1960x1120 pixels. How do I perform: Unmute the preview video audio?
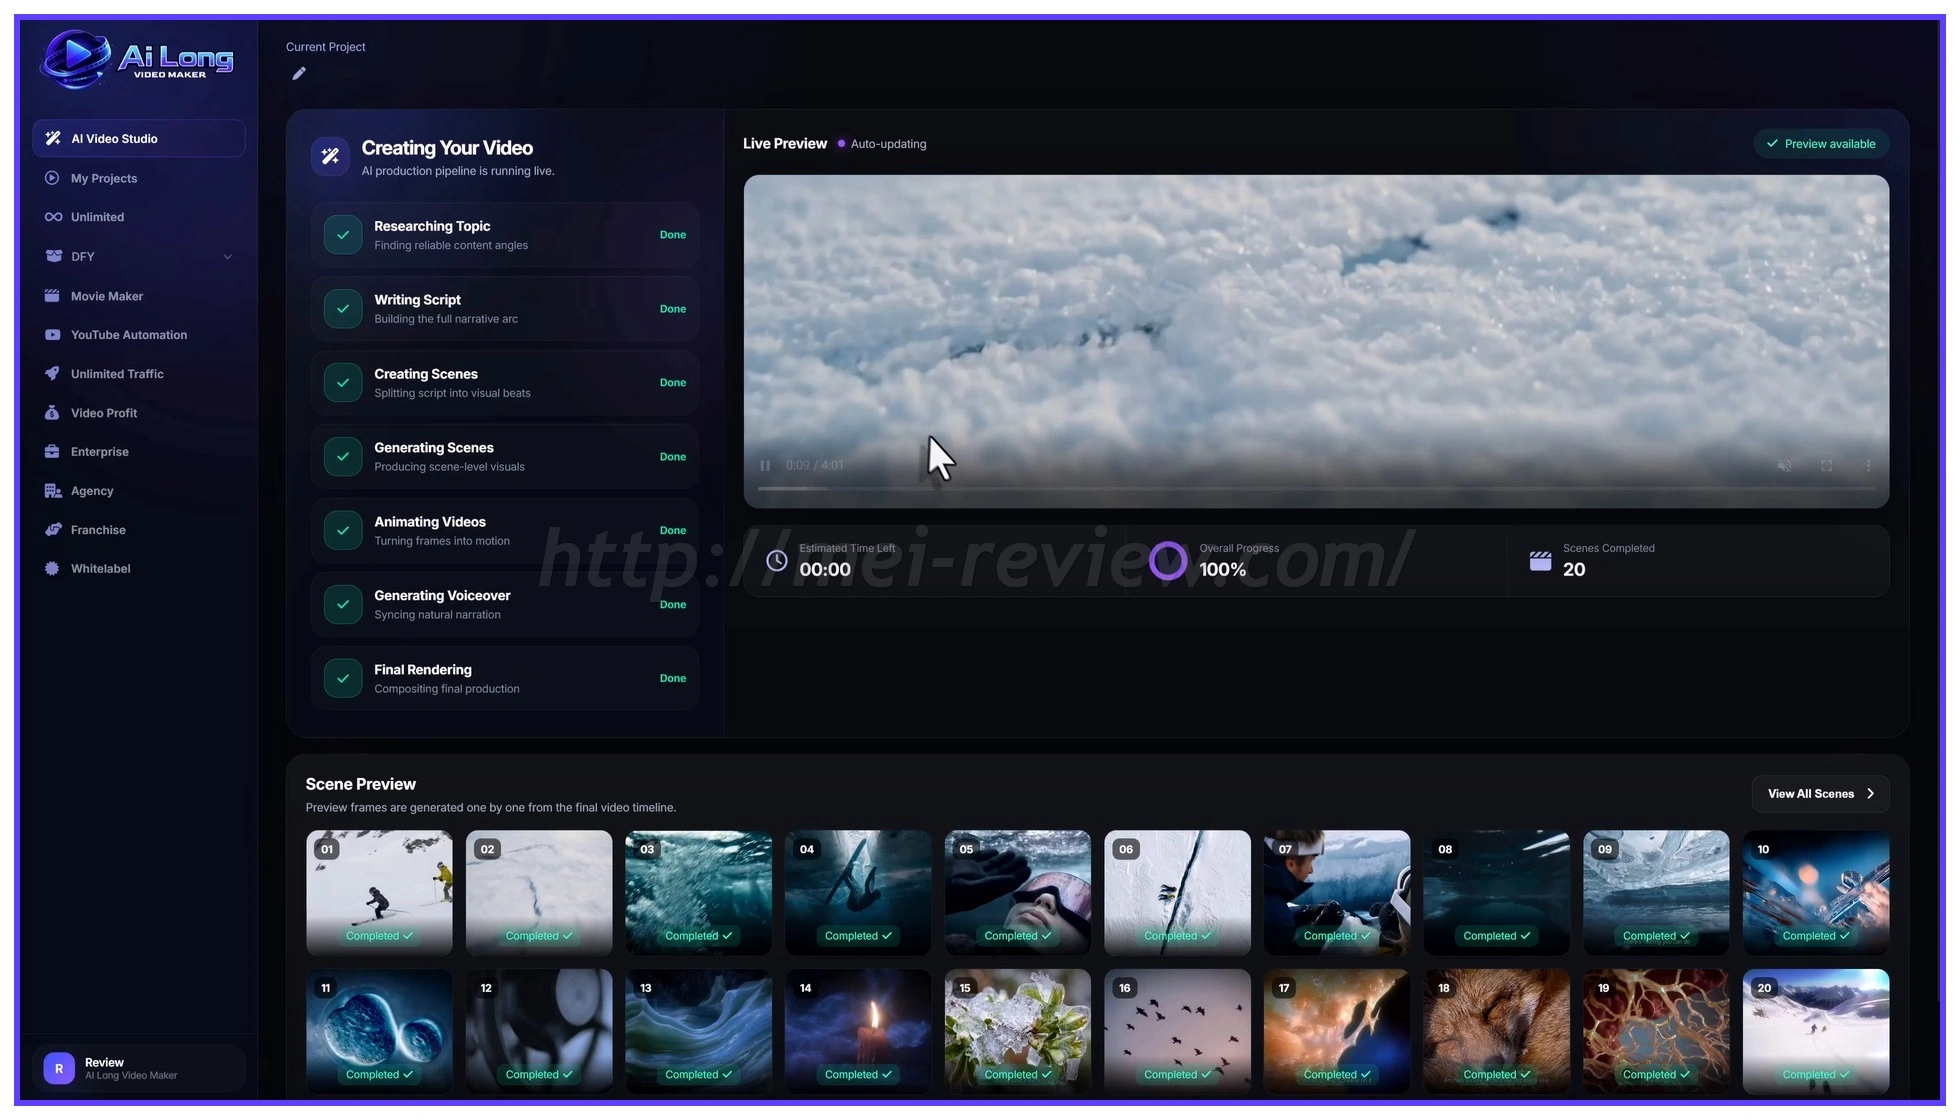click(1784, 466)
